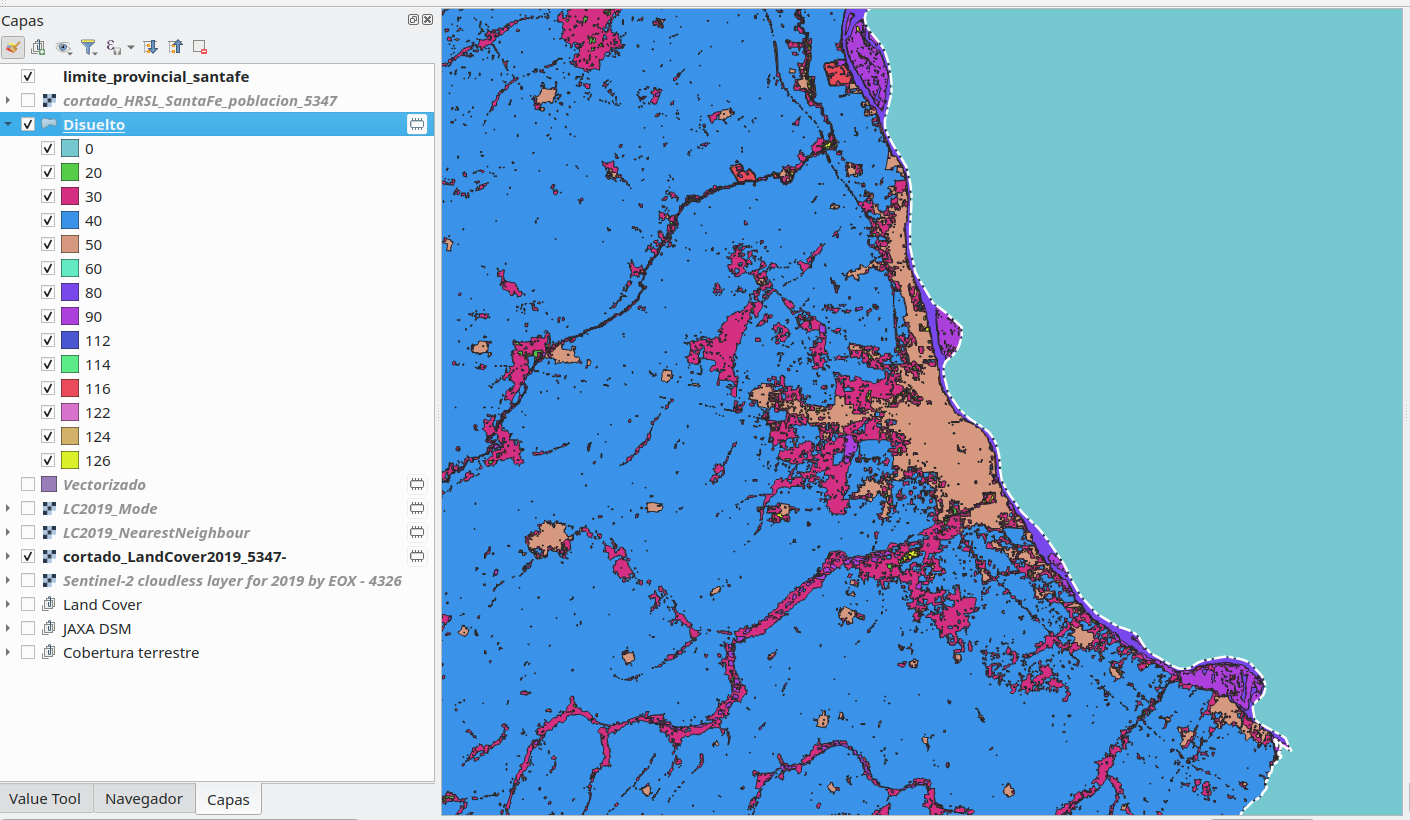
Task: Click the raster icon of the Sentinel-2 cloudless layer
Action: [x=49, y=580]
